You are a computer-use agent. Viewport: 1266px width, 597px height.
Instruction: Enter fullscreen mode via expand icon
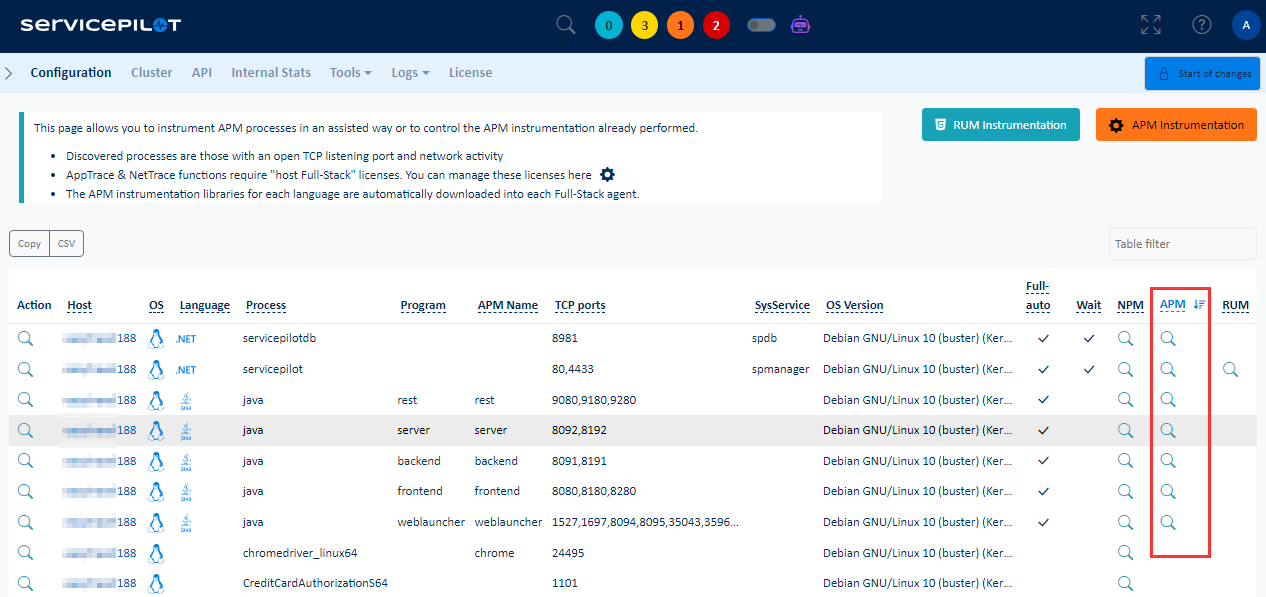[x=1150, y=25]
